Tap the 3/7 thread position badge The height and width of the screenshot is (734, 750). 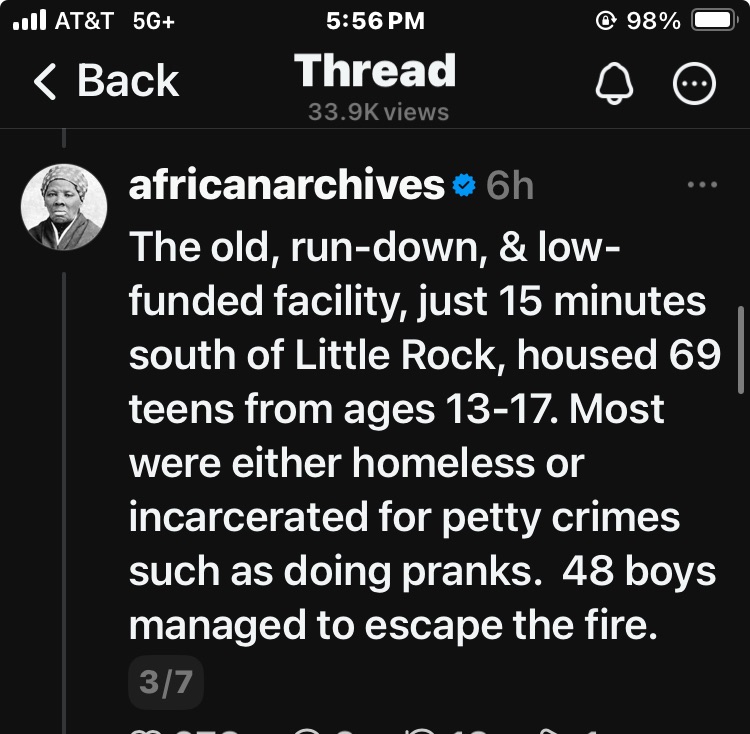pos(166,683)
